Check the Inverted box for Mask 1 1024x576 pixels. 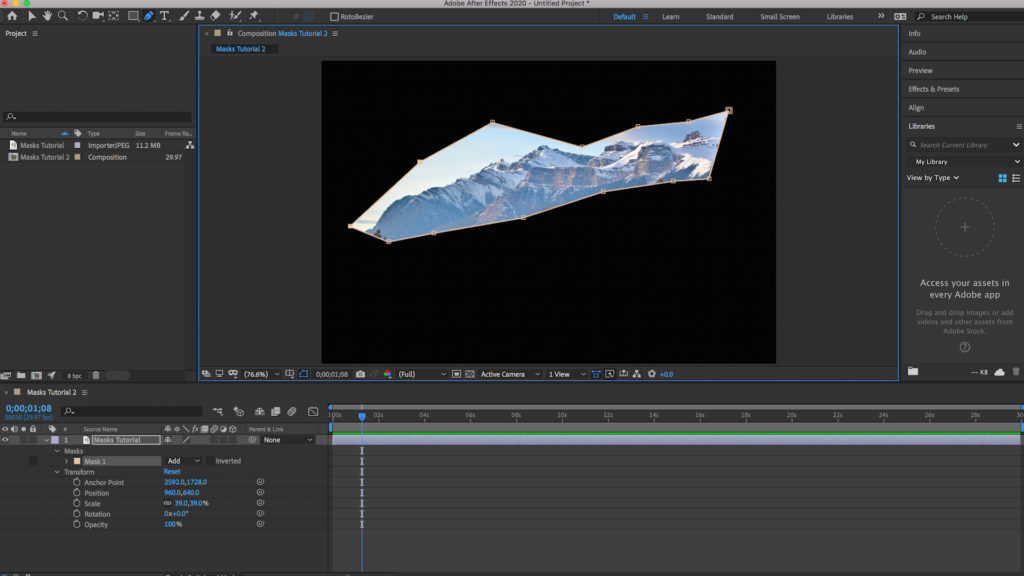tap(210, 461)
